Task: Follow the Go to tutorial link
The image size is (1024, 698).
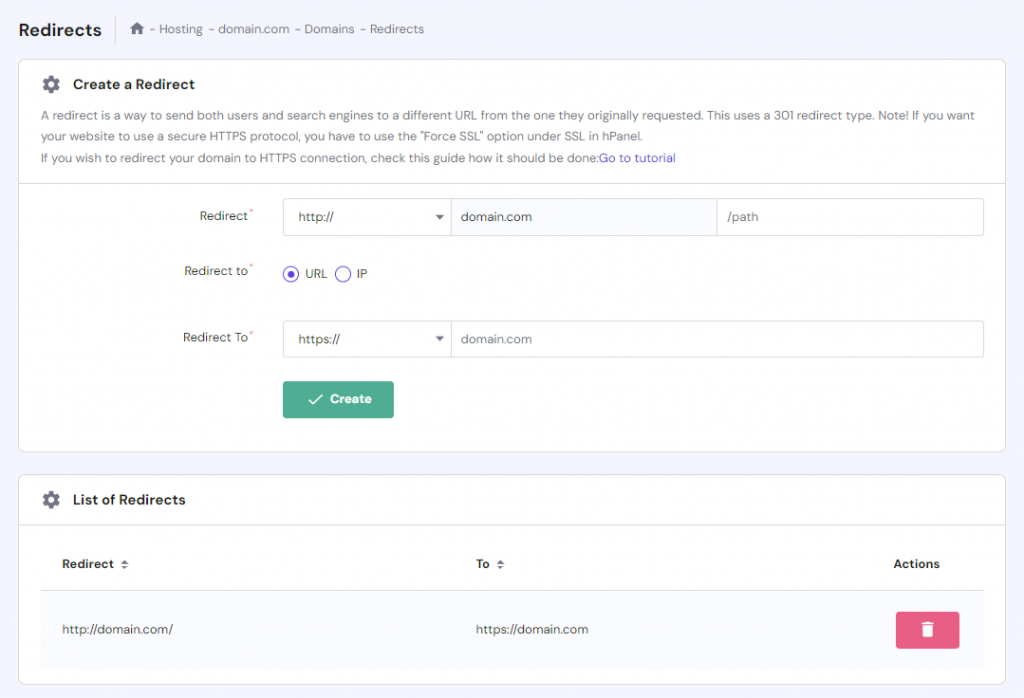Action: point(636,157)
